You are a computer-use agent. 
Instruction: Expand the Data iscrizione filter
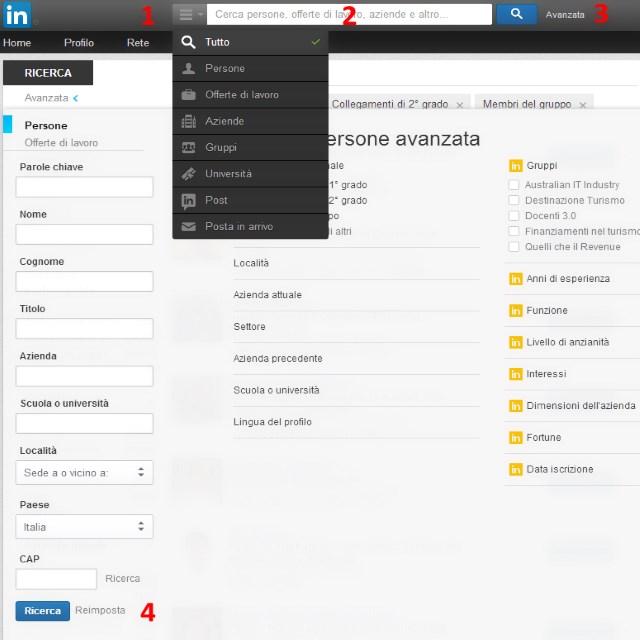560,469
